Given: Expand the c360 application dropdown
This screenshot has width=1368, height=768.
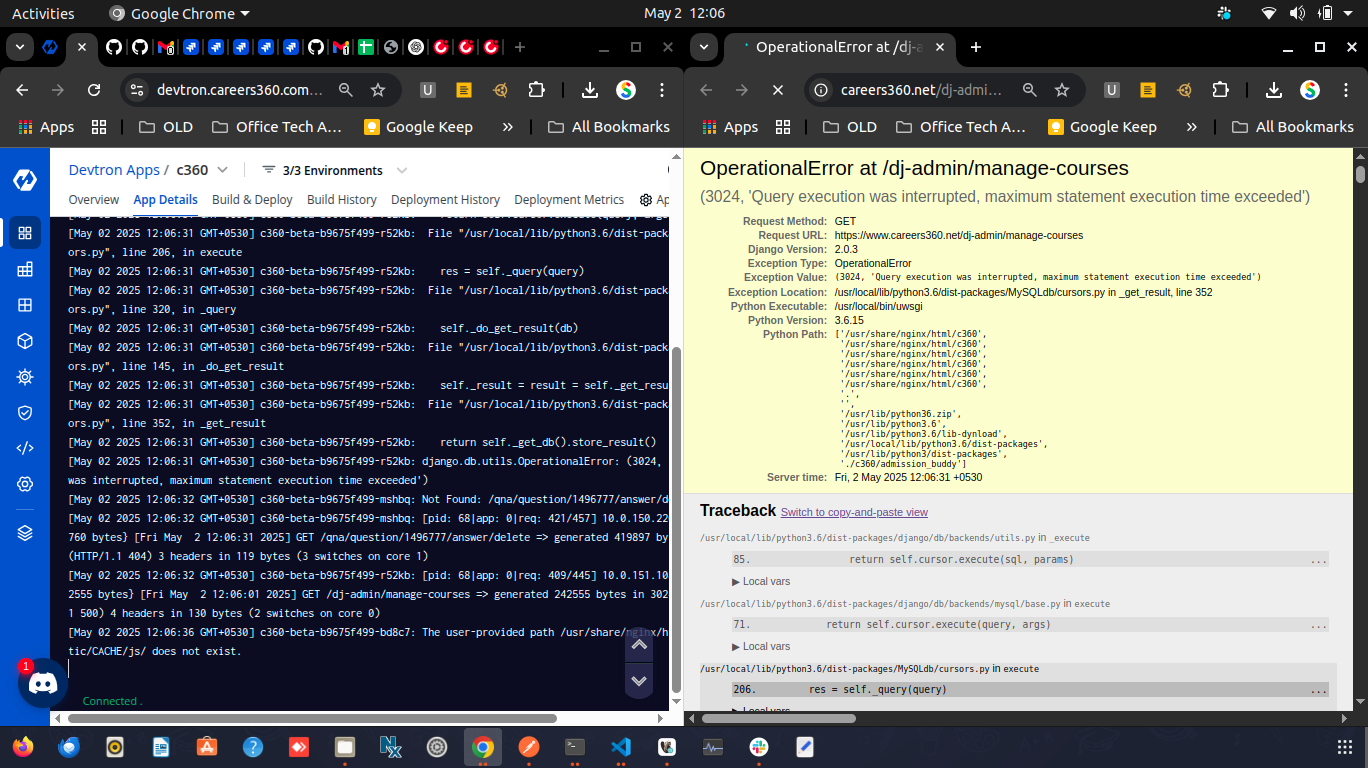Looking at the screenshot, I should tap(222, 170).
